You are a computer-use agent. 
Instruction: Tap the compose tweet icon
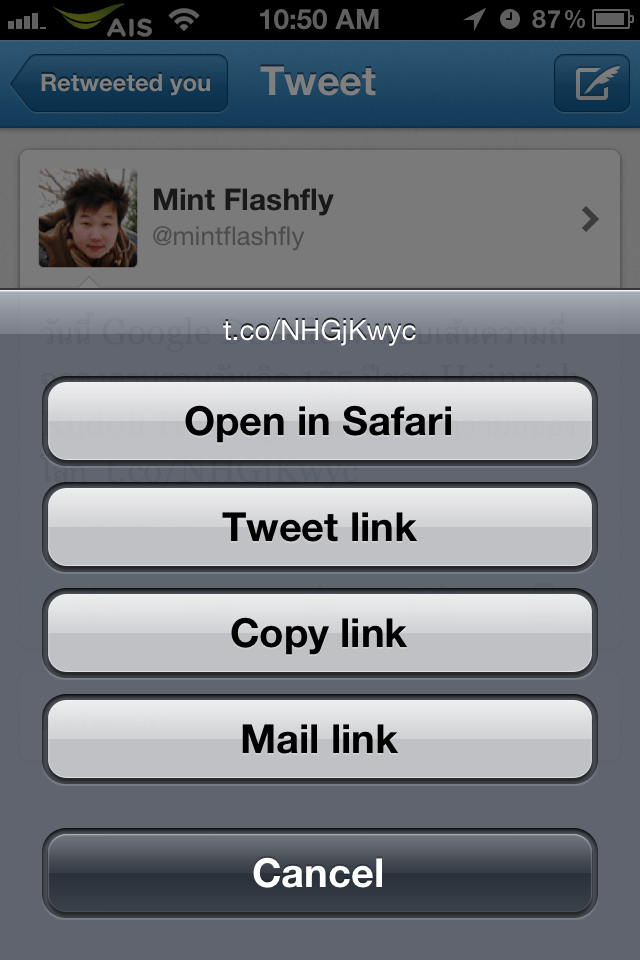click(592, 83)
